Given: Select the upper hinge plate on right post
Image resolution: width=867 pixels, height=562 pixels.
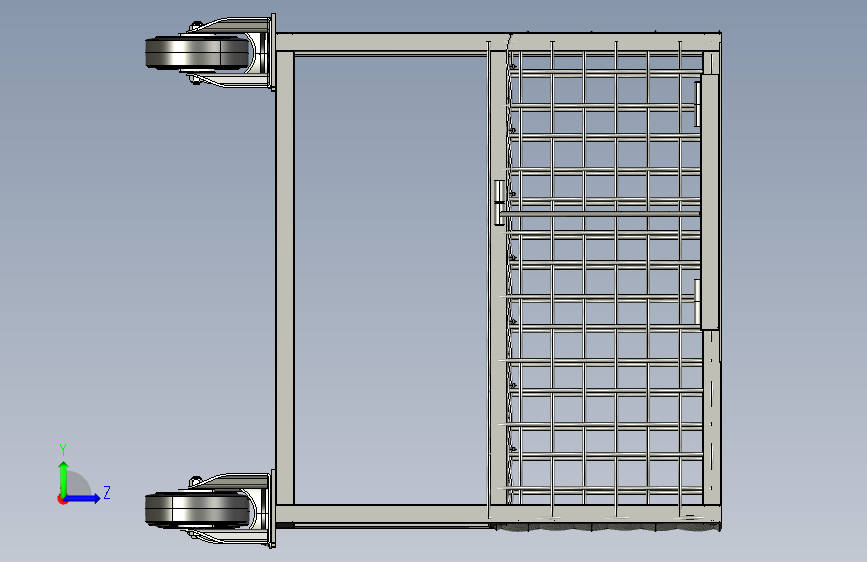Looking at the screenshot, I should [x=698, y=105].
